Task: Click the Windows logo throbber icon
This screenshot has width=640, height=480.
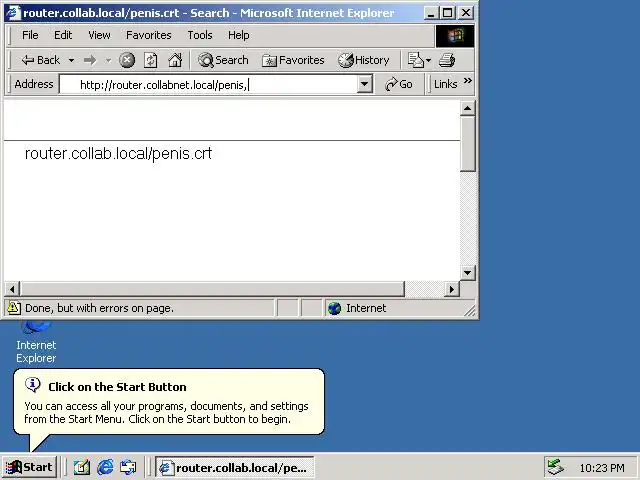Action: point(455,36)
